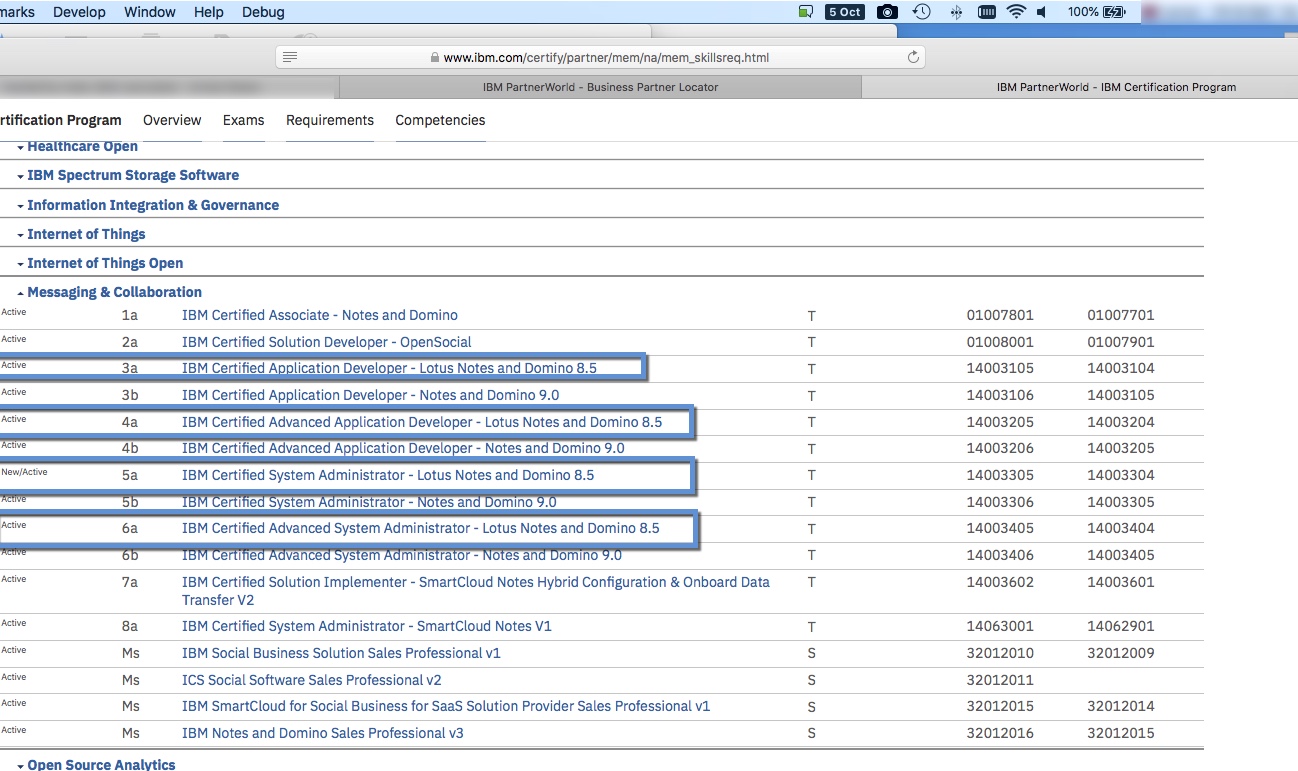Screen dimensions: 1298x771
Task: Open Solution Implementer - SmartCloud Notes Hybrid Configuration link
Action: point(476,591)
